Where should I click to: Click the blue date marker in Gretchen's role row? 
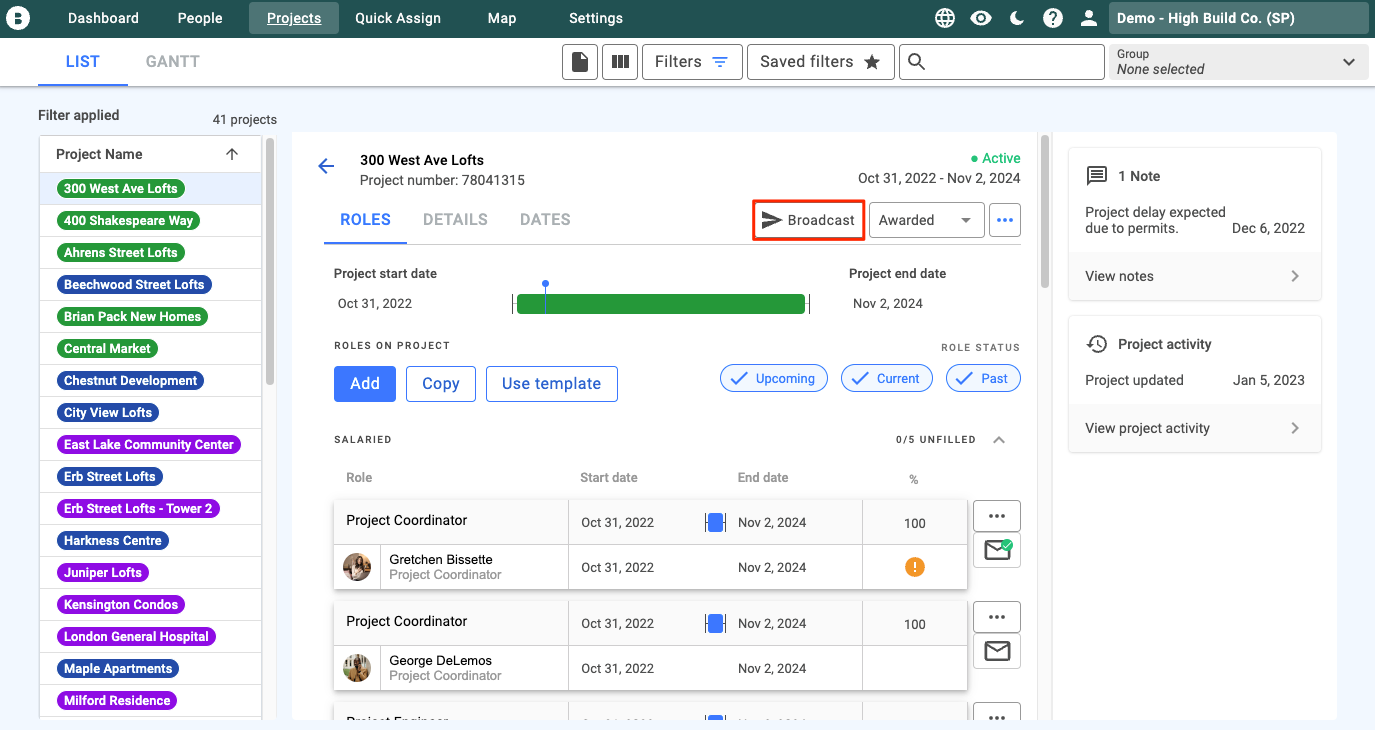click(x=715, y=522)
